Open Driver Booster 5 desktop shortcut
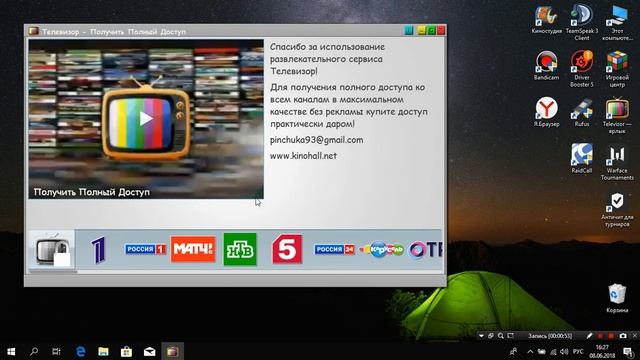640x360 pixels. [582, 69]
